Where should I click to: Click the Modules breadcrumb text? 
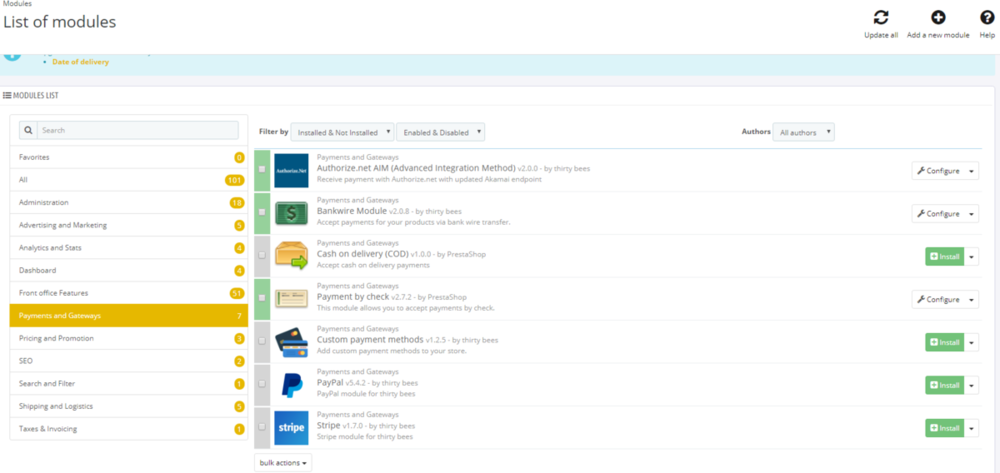pos(18,3)
